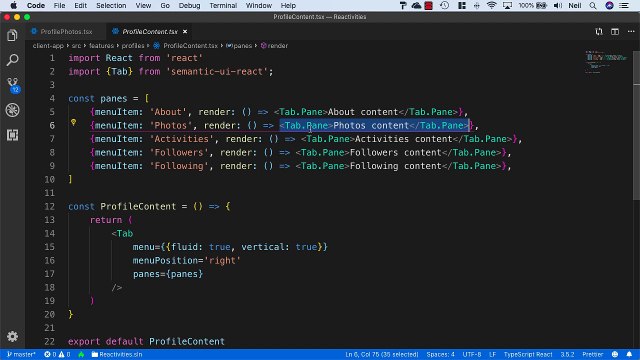Open the editor More Actions ellipsis menu
Screen dimensions: 640x360
pyautogui.click(x=631, y=31)
